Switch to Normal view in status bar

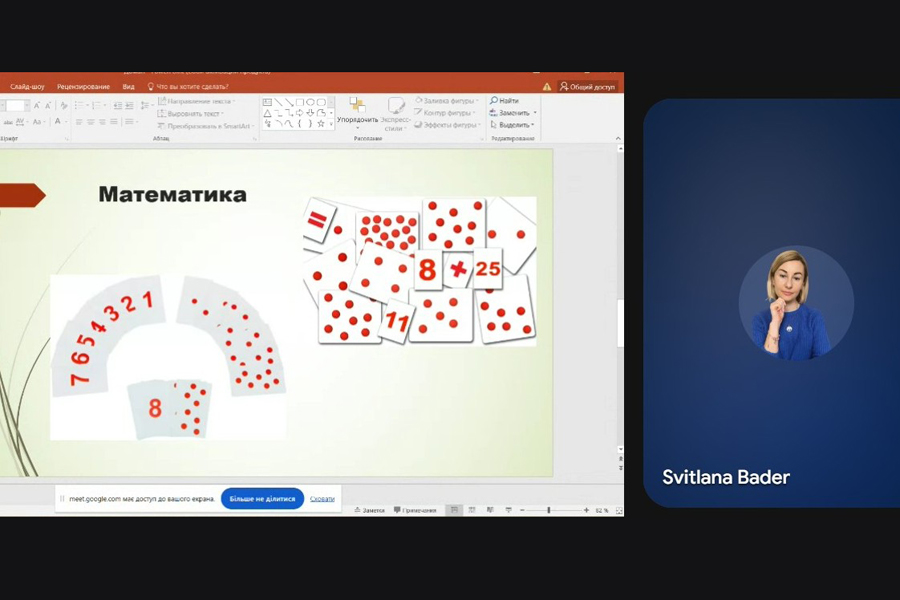point(455,510)
